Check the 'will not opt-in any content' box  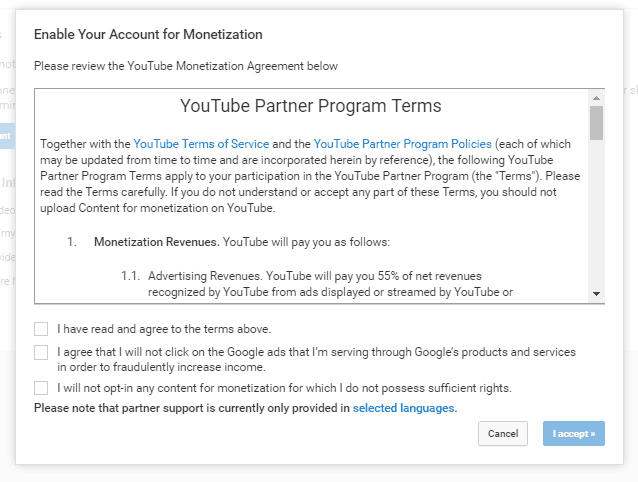click(x=41, y=388)
